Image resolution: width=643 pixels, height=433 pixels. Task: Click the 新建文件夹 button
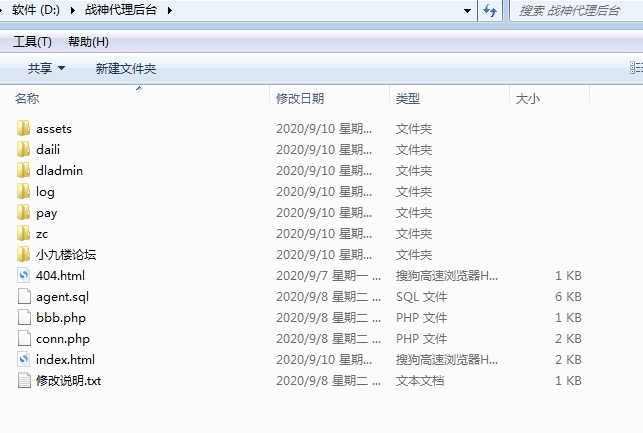[x=126, y=68]
